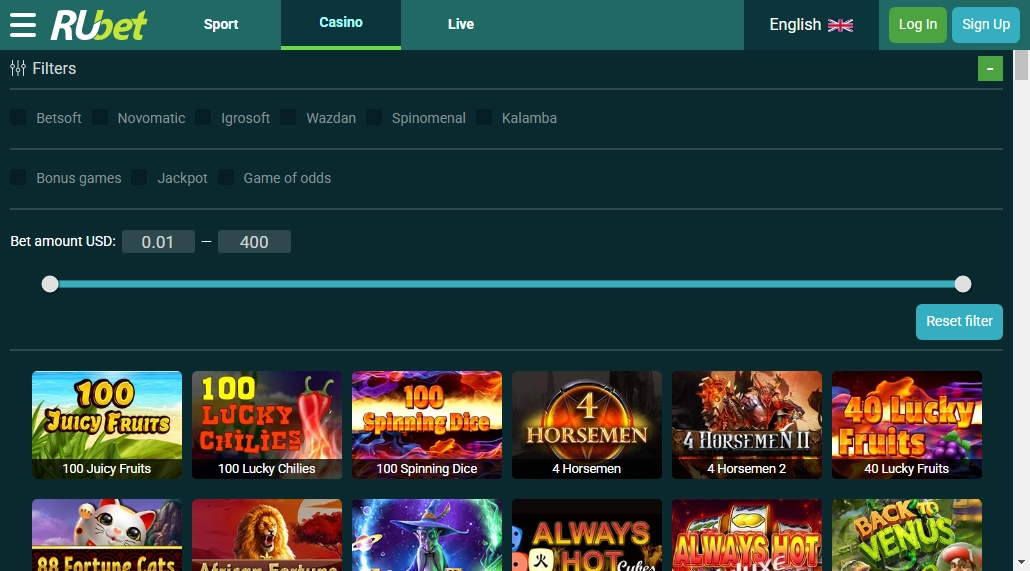1030x571 pixels.
Task: Enable the Jackpot filter
Action: coord(139,177)
